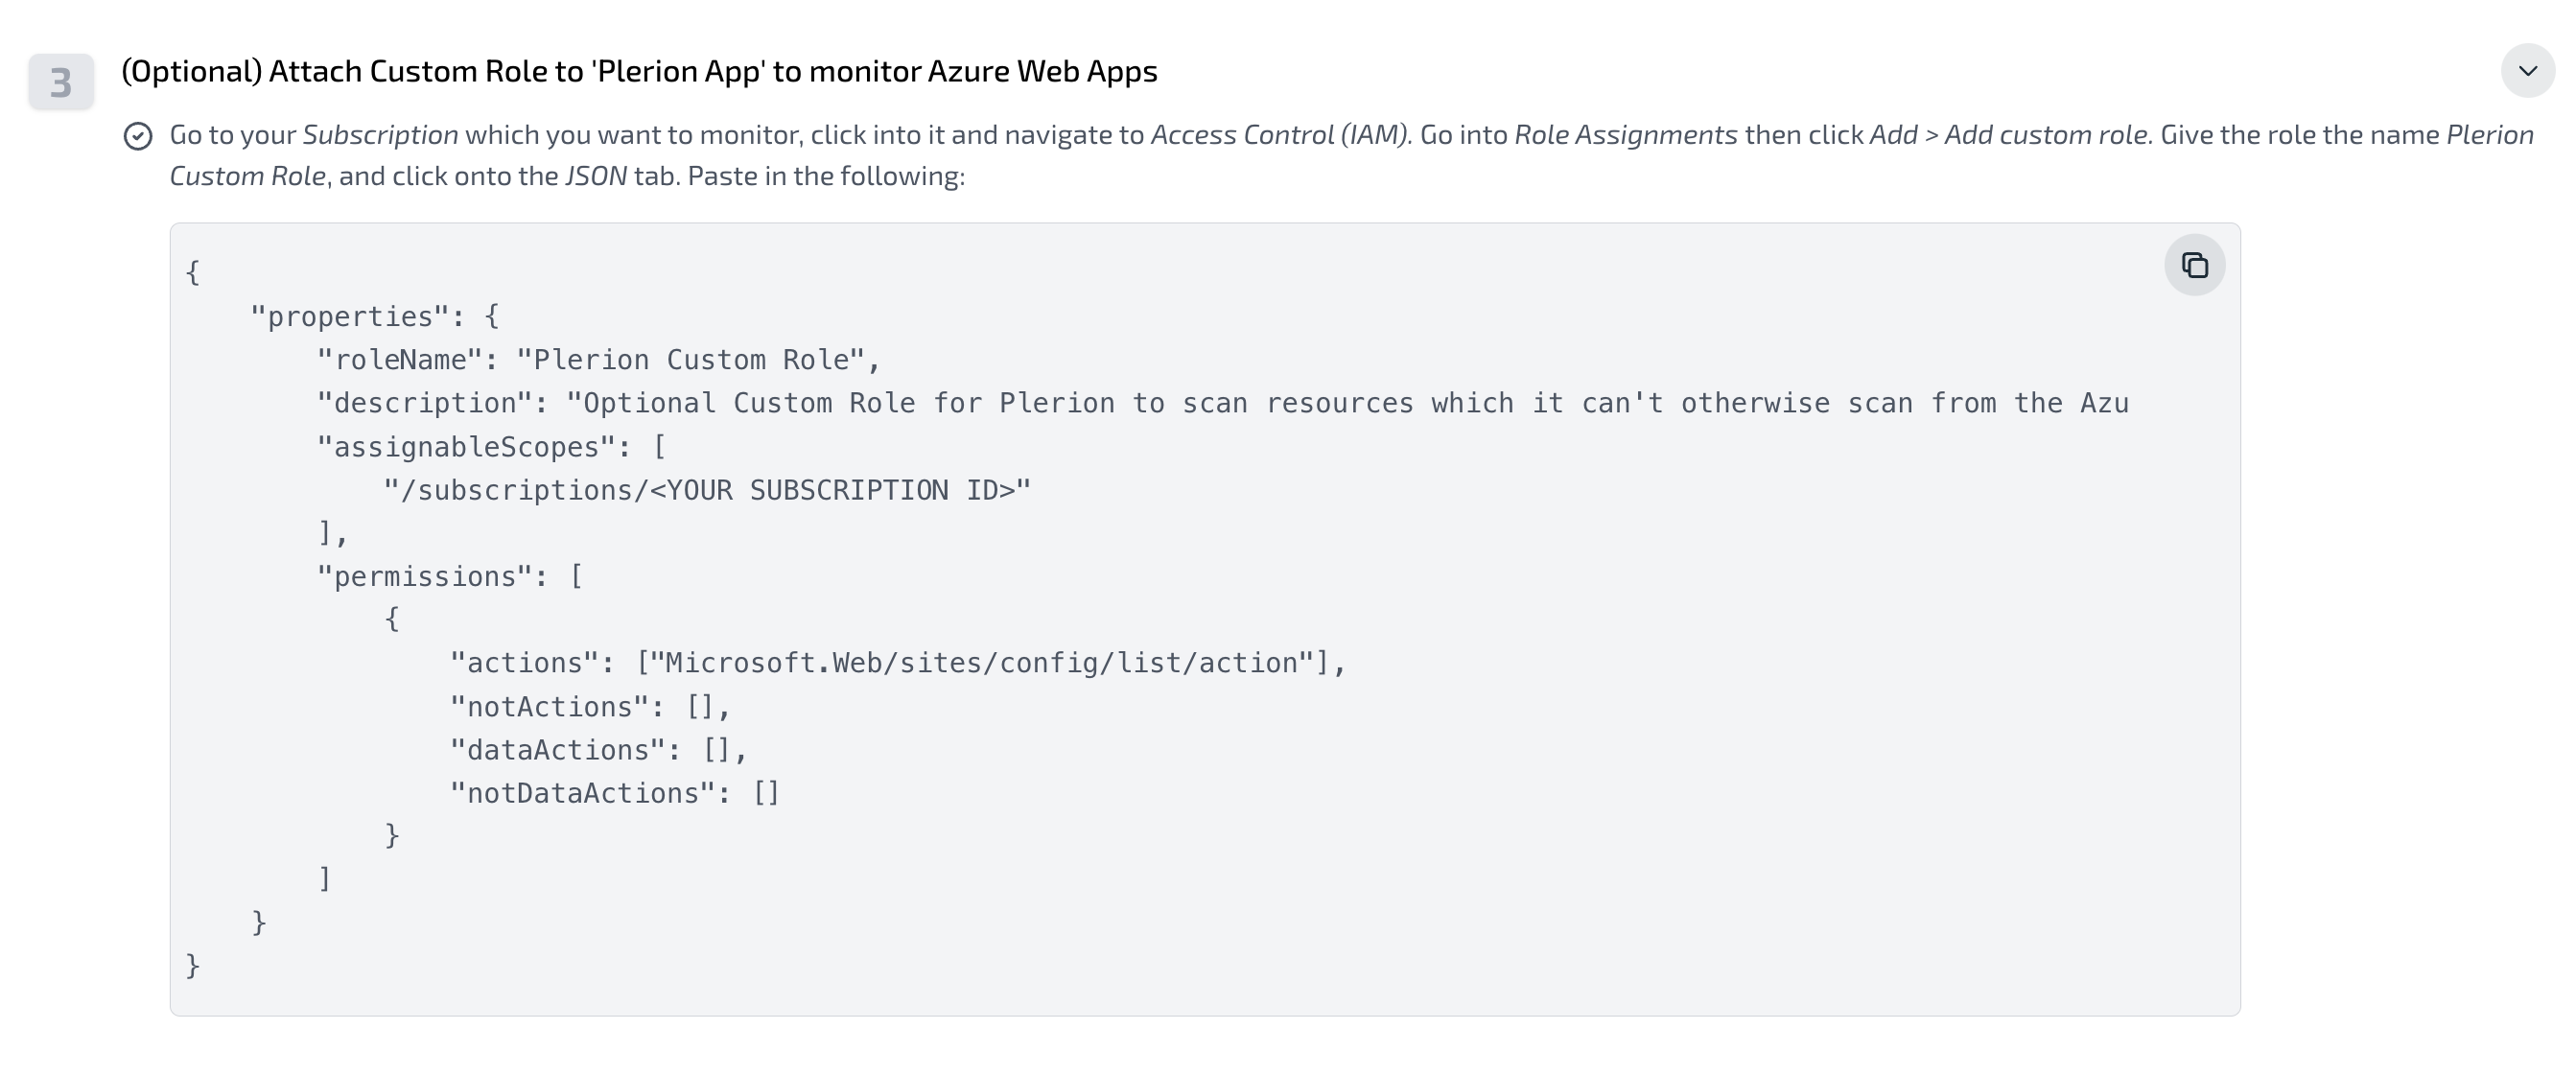This screenshot has height=1076, width=2576.
Task: Click the circled checkmark beside instructions
Action: 138,136
